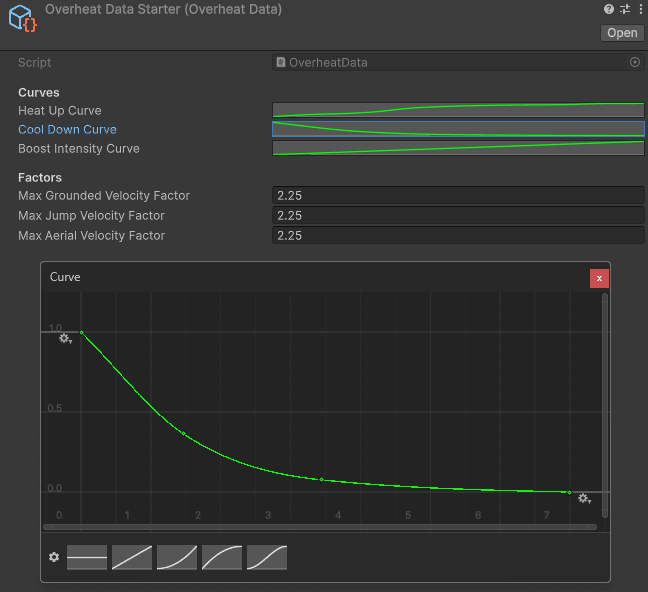Open the right post-wrap mode gear
The image size is (648, 592).
pyautogui.click(x=584, y=499)
